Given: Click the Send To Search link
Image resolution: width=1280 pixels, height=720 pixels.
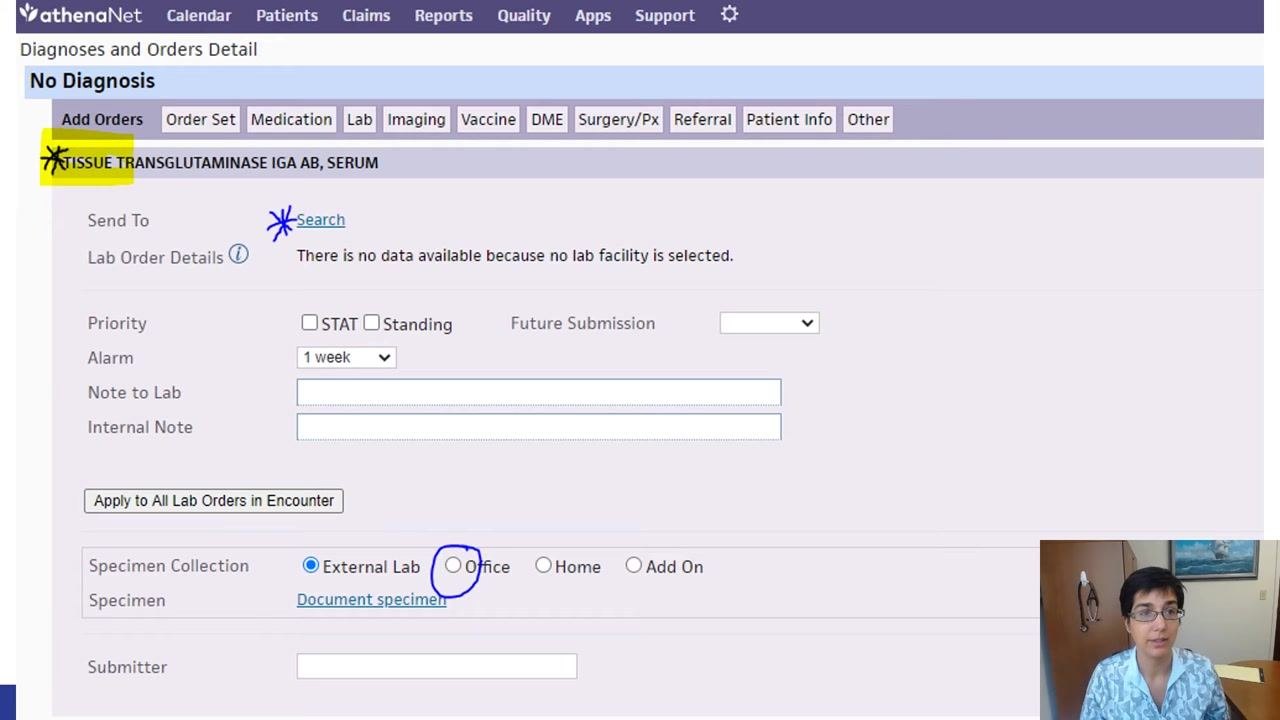Looking at the screenshot, I should 320,220.
